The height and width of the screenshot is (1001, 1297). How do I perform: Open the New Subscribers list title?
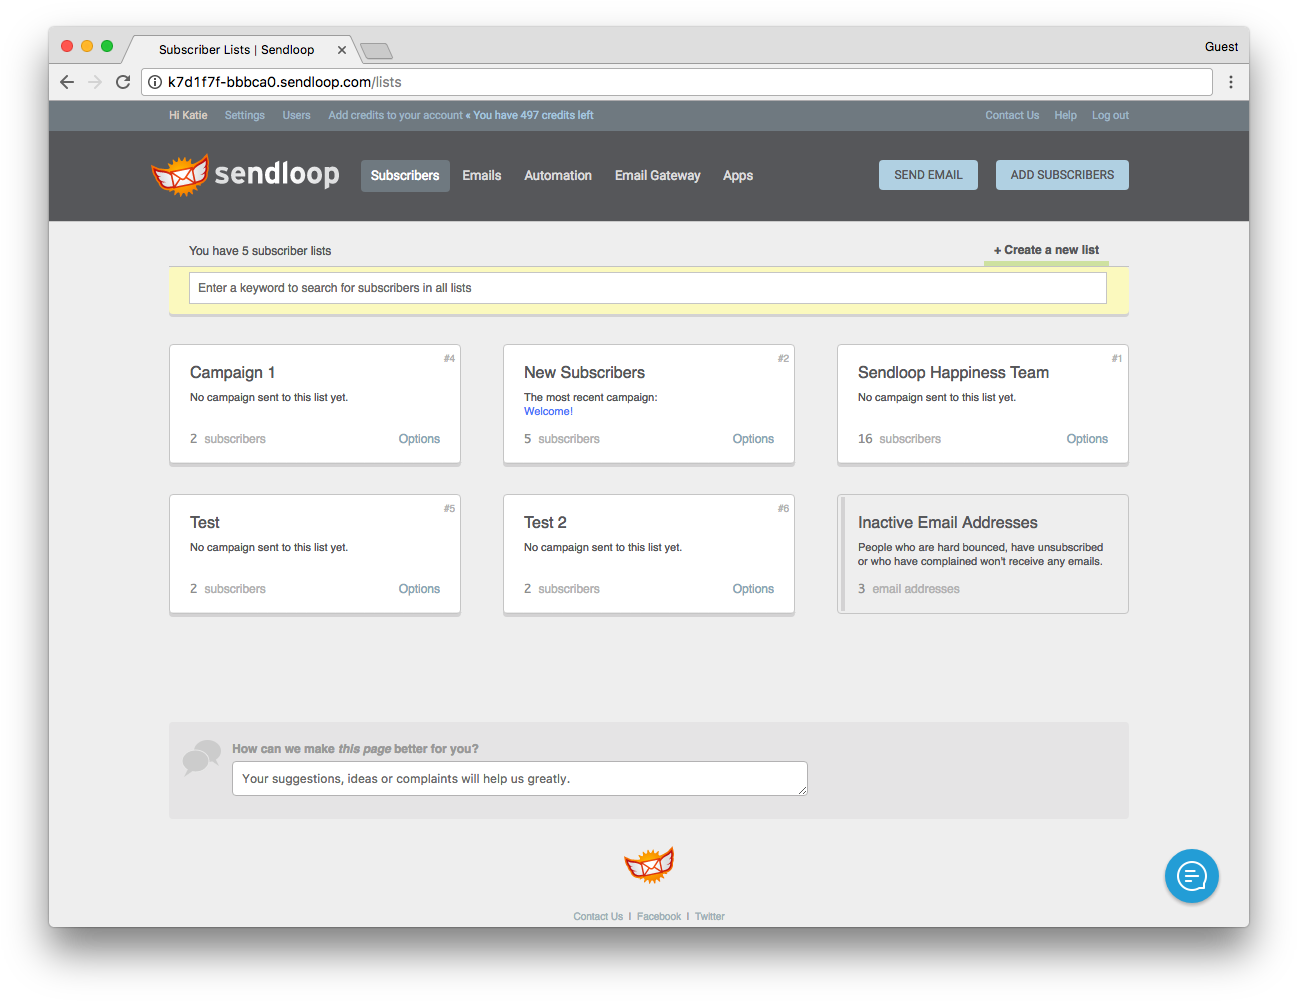coord(584,373)
